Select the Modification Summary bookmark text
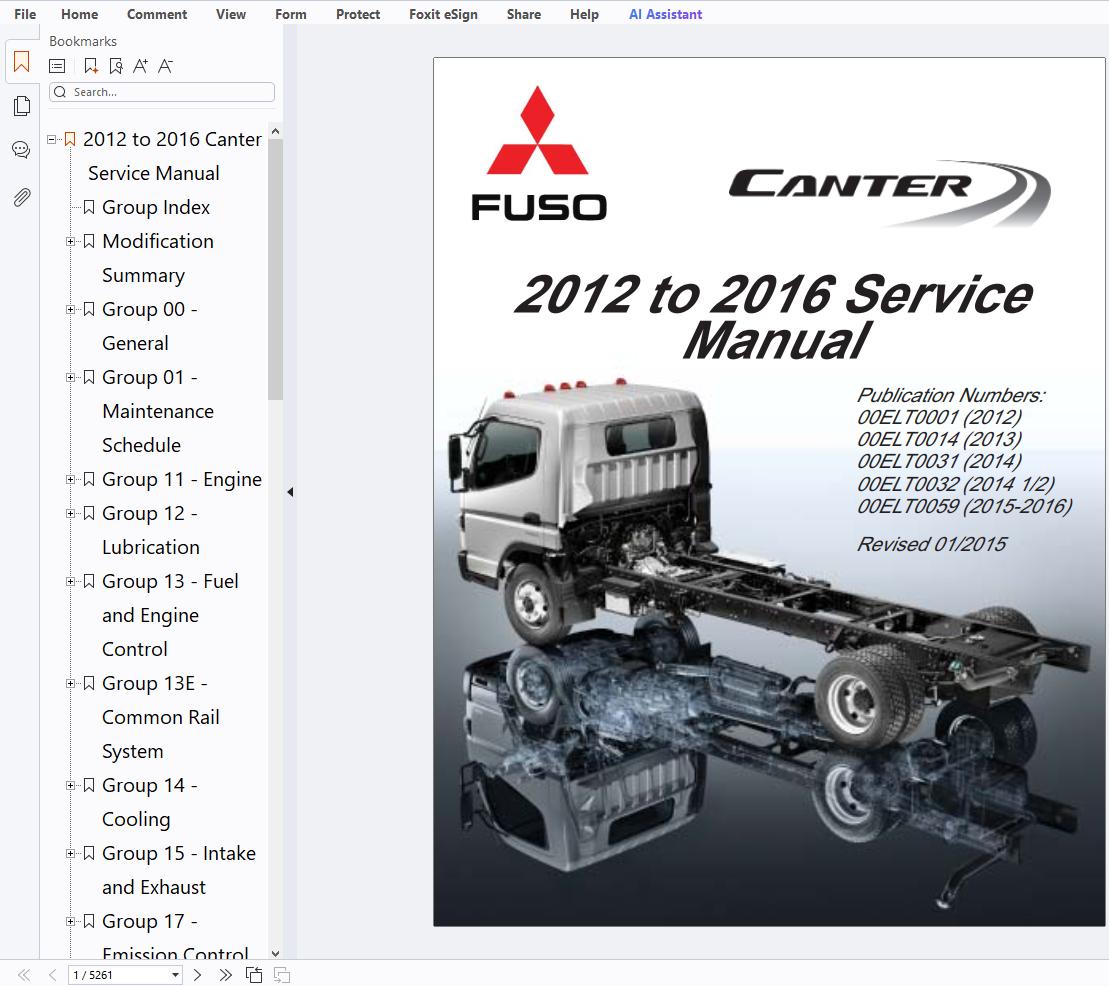Screen dimensions: 1109x986 158,258
